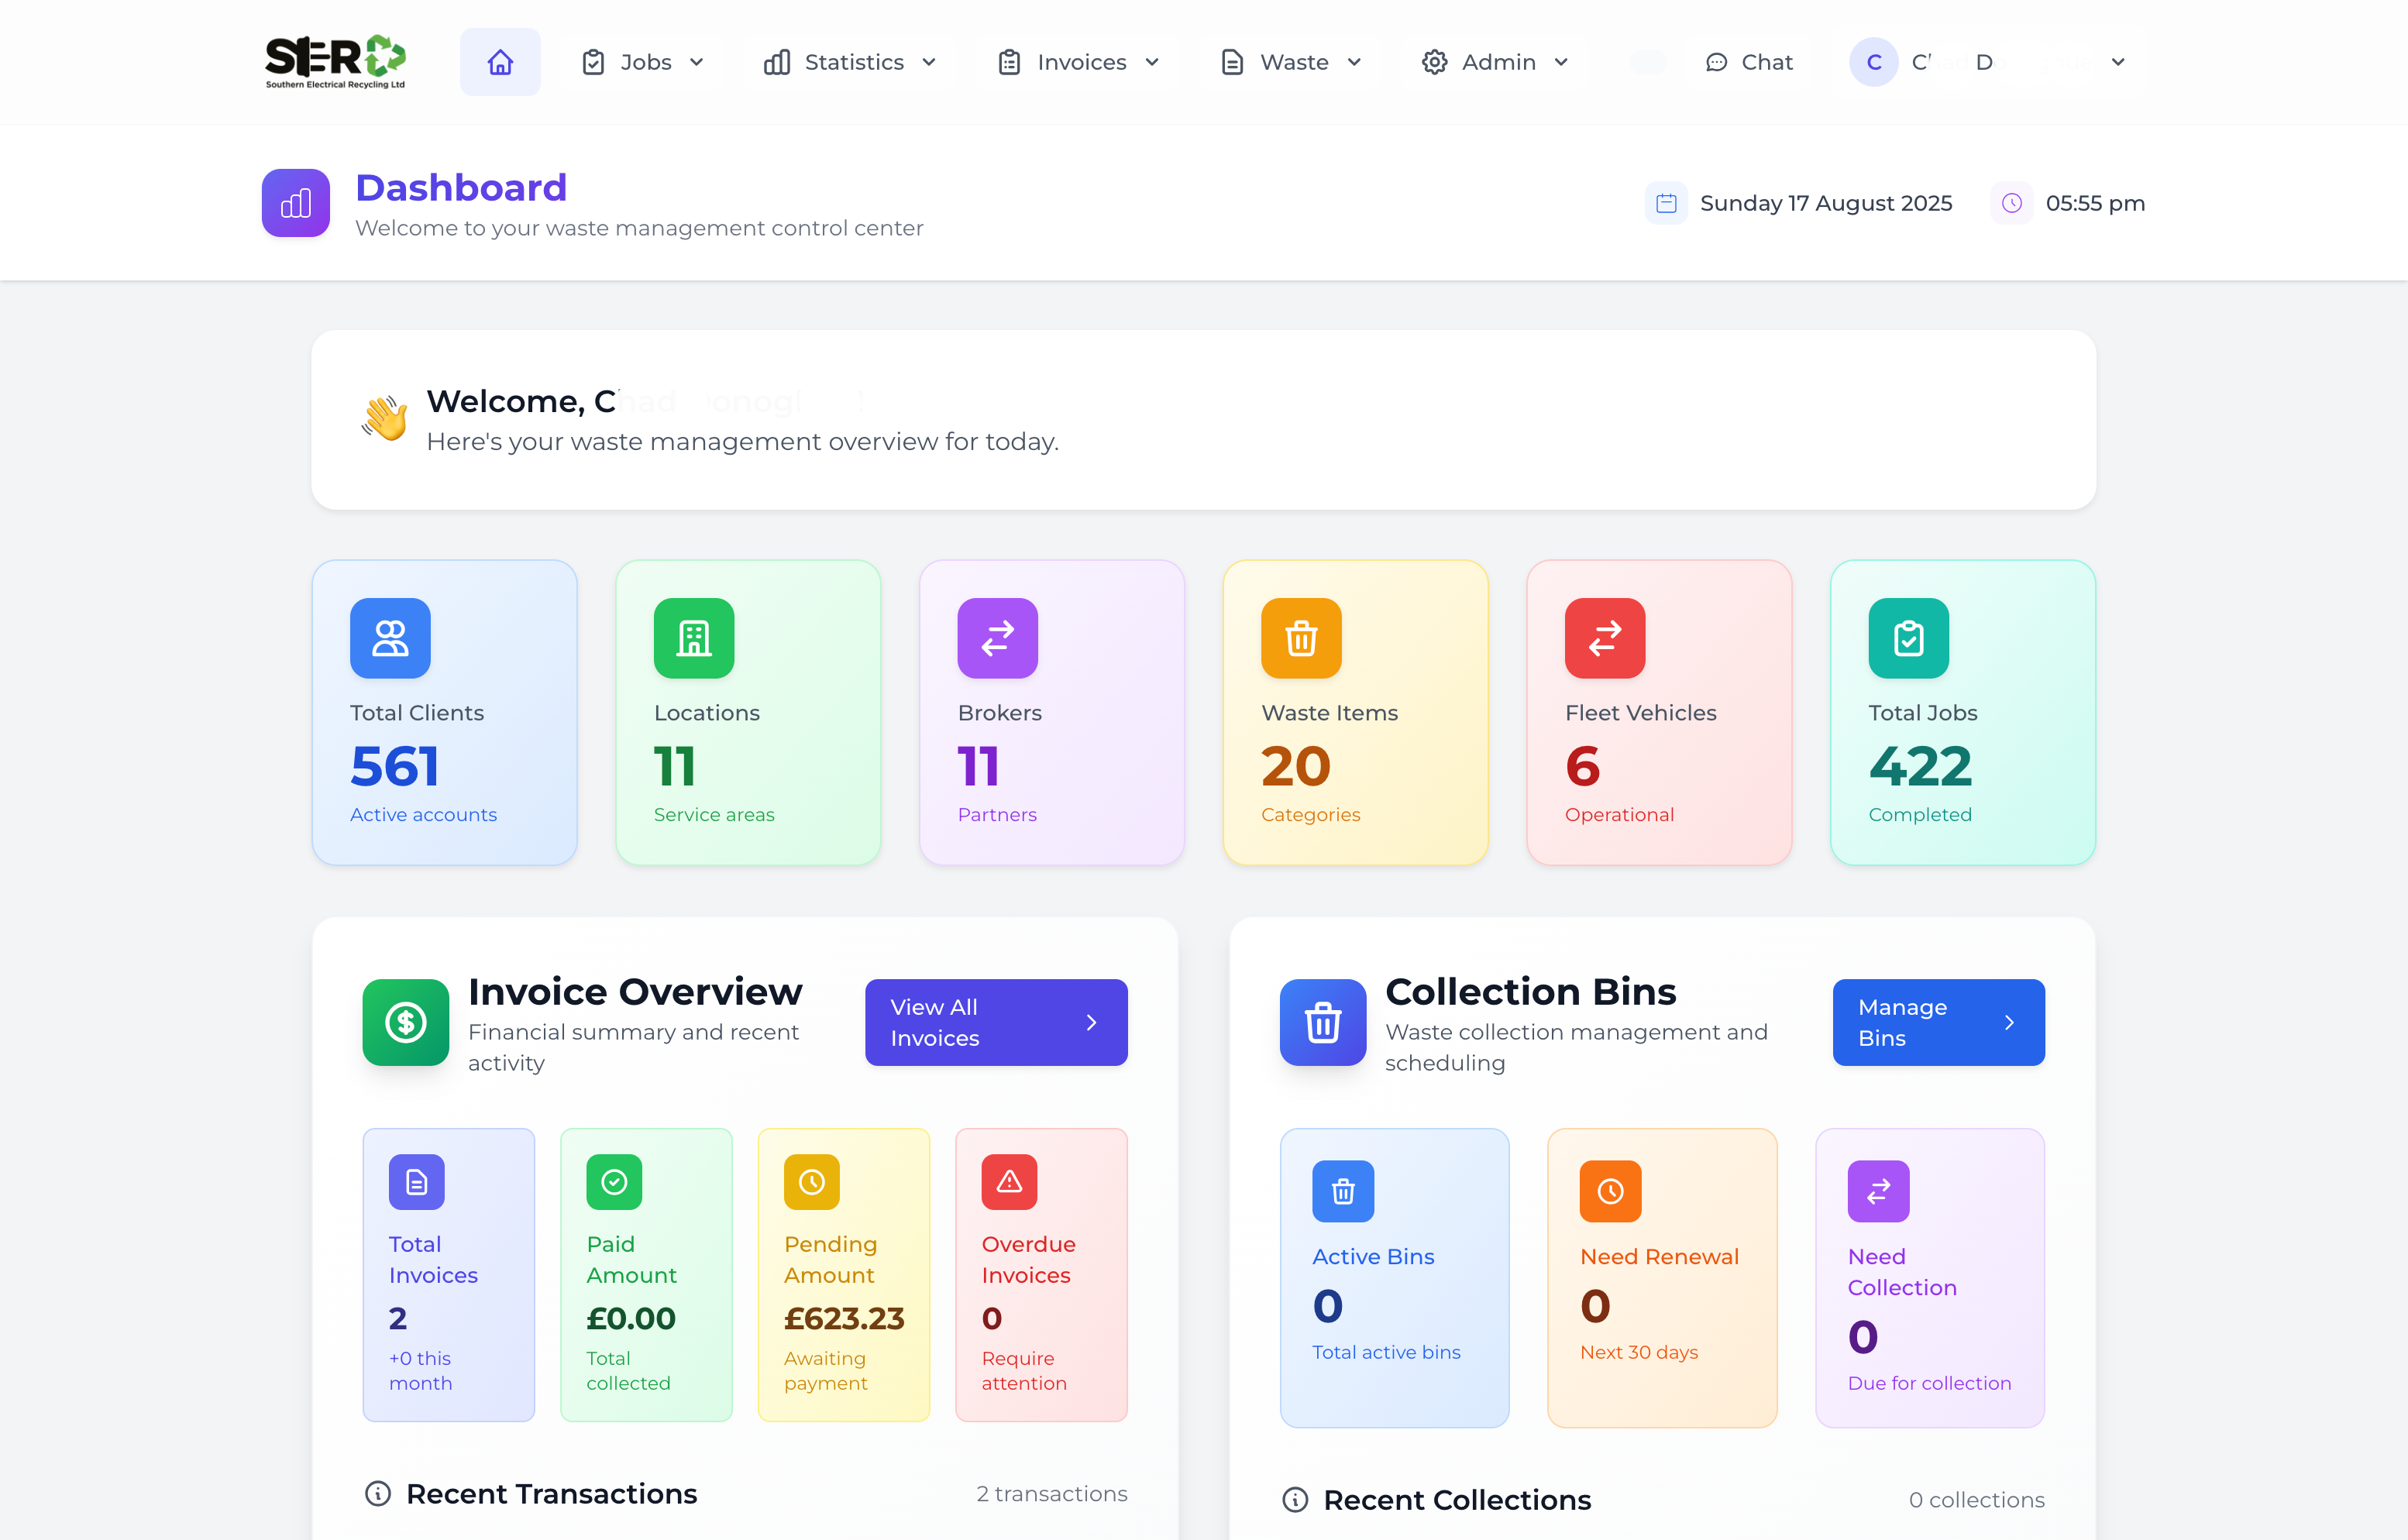The image size is (2408, 1540).
Task: Click the Brokers transfer arrows icon
Action: 997,638
